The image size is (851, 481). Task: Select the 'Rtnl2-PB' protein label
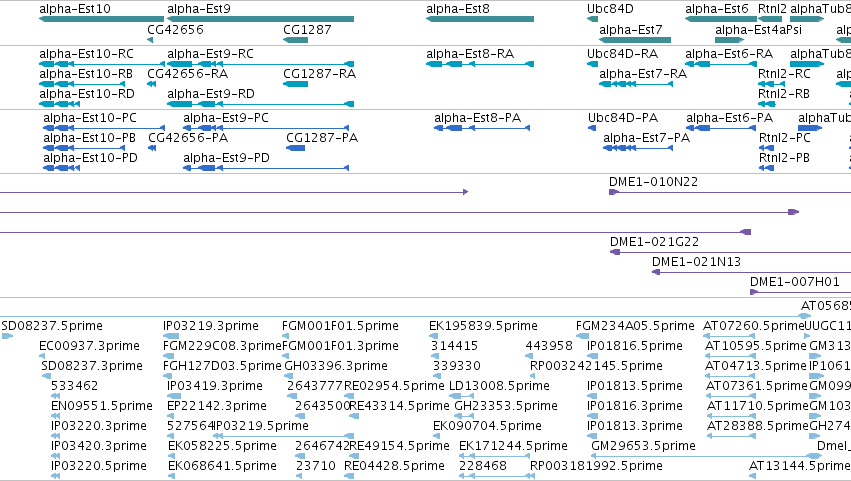coord(784,158)
